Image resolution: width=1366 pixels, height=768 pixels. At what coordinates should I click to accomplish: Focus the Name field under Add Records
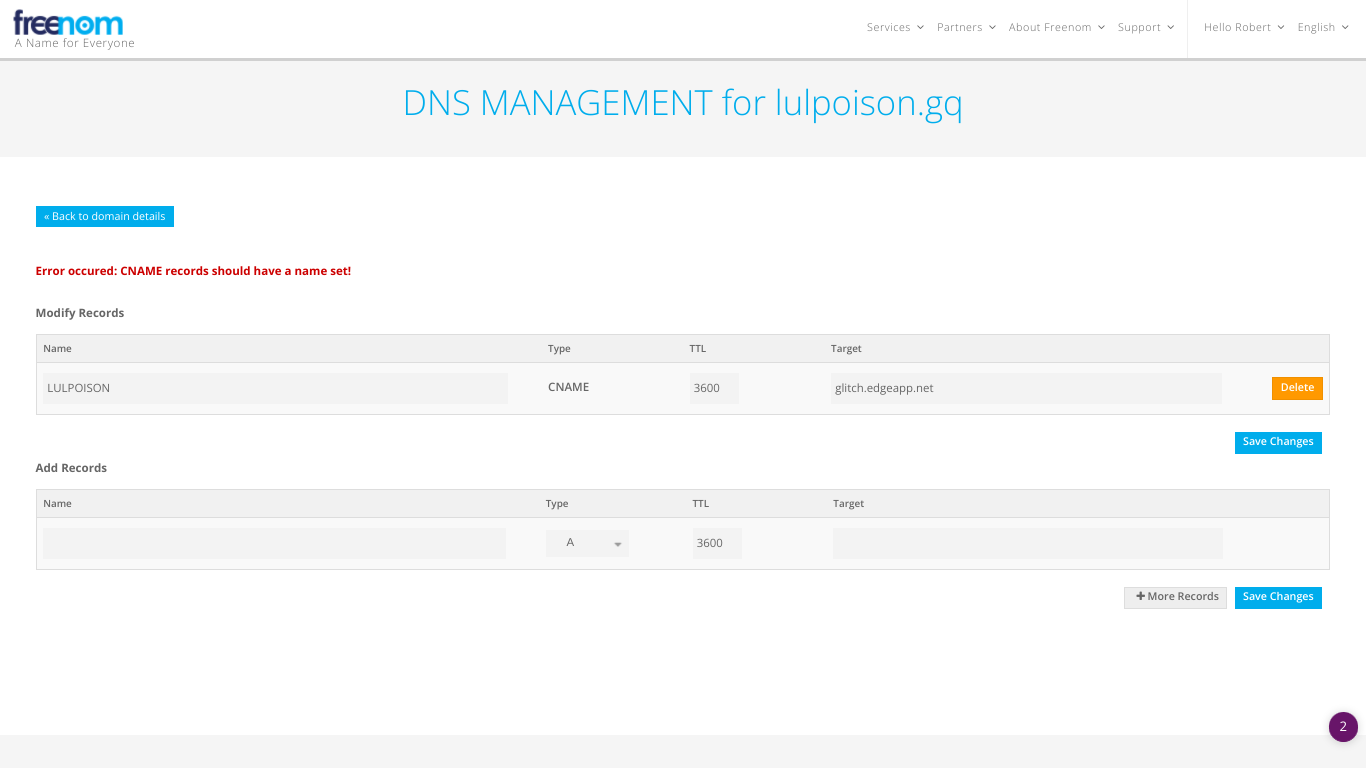pyautogui.click(x=274, y=543)
